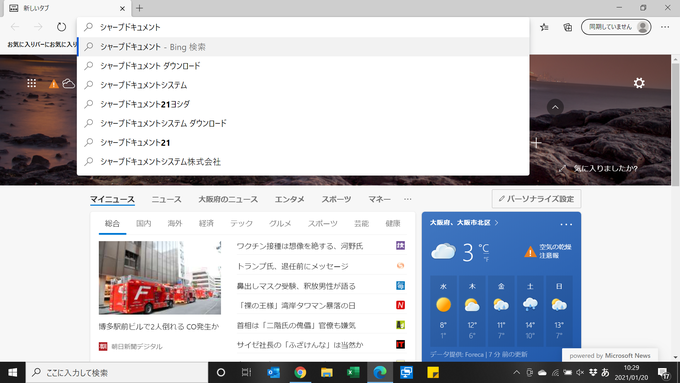Viewport: 680px width, 383px height.
Task: Launch Excel from taskbar
Action: (353, 373)
